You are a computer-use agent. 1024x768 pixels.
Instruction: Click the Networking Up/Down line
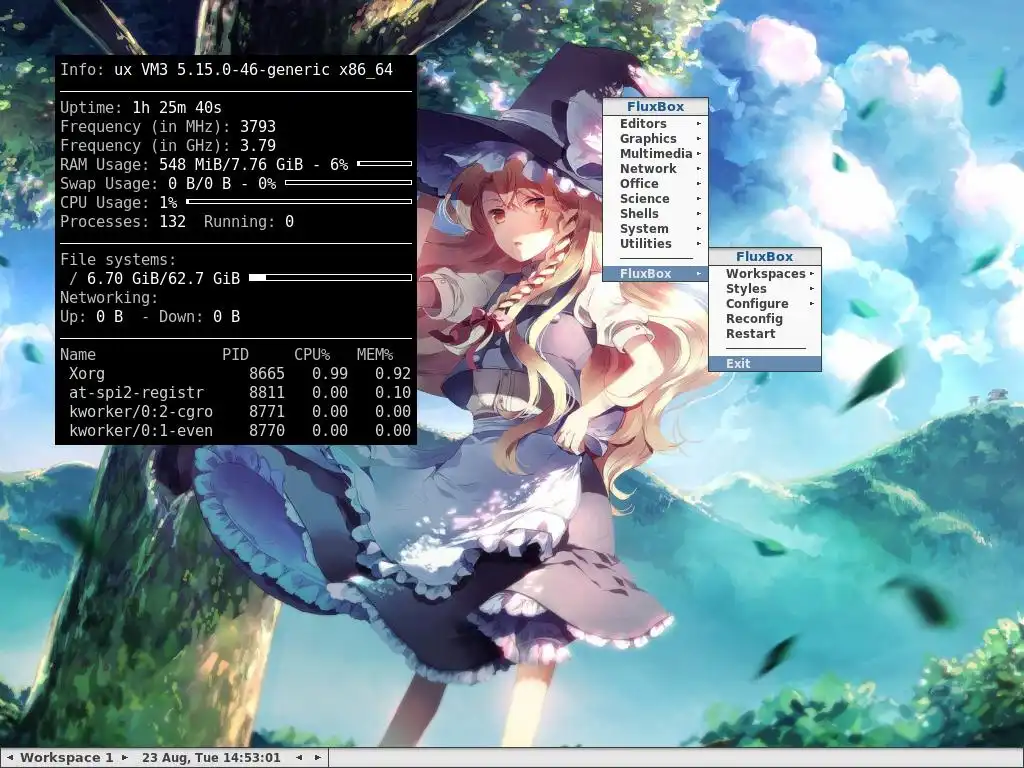tap(150, 317)
